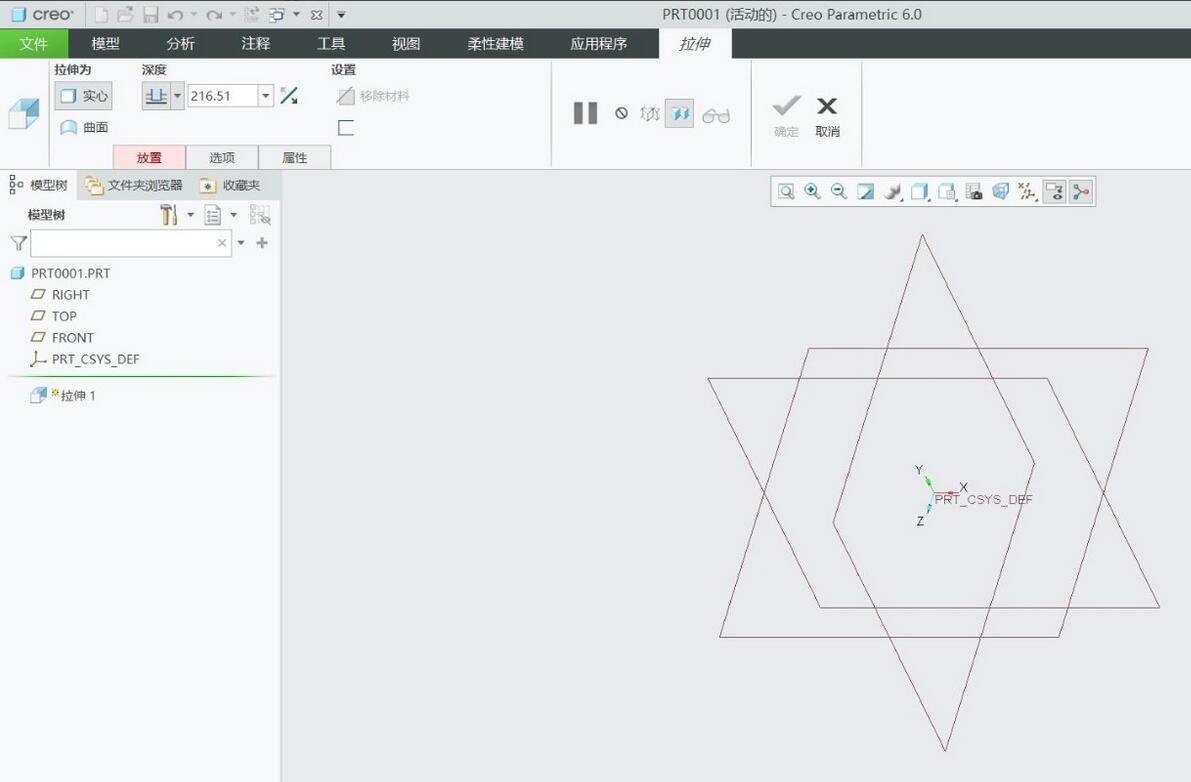
Task: Open the 选项 options panel
Action: [222, 157]
